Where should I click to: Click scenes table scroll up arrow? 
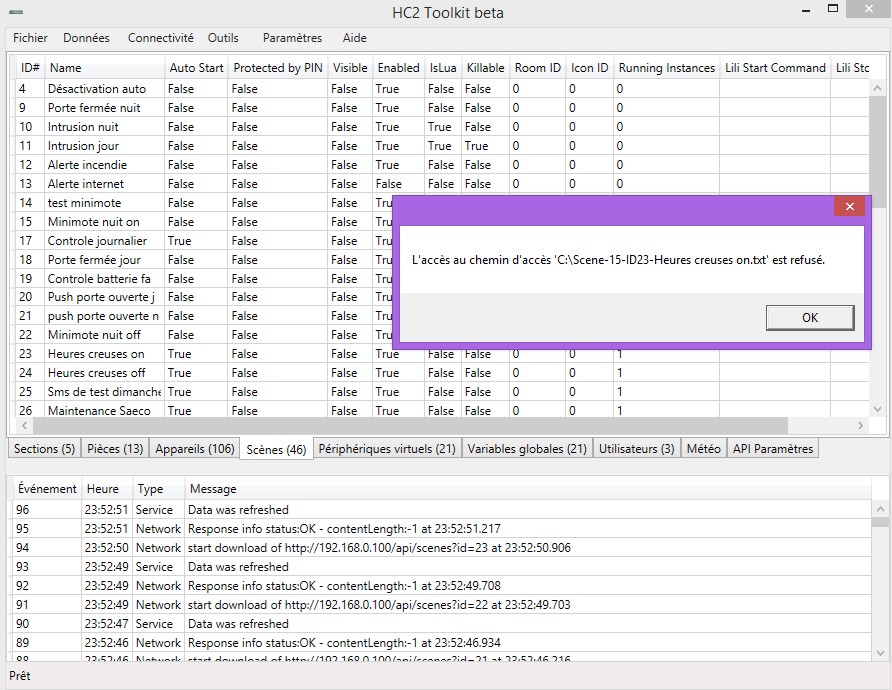[877, 88]
